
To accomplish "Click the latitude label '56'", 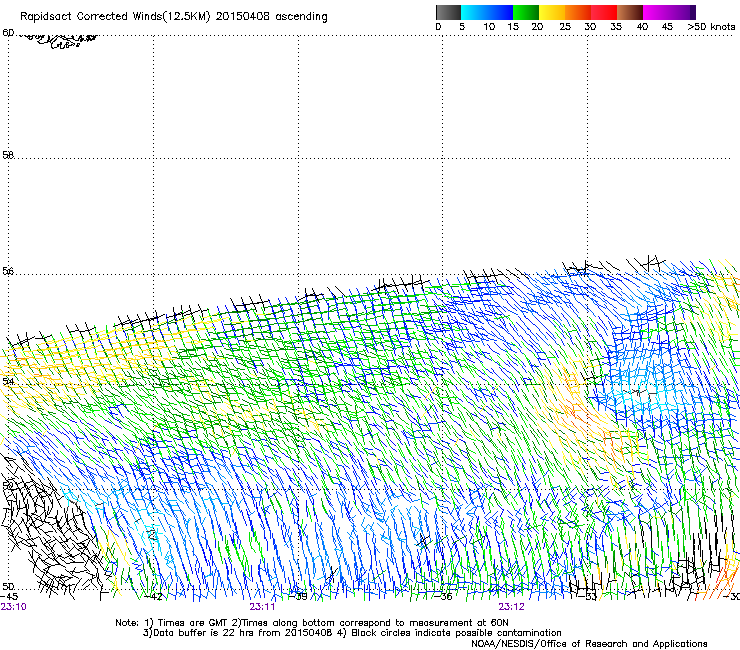I will [x=8, y=271].
